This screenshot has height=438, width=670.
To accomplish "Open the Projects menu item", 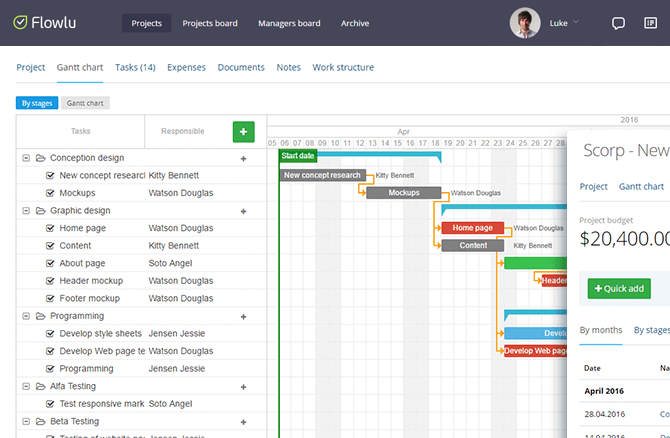I will 147,23.
